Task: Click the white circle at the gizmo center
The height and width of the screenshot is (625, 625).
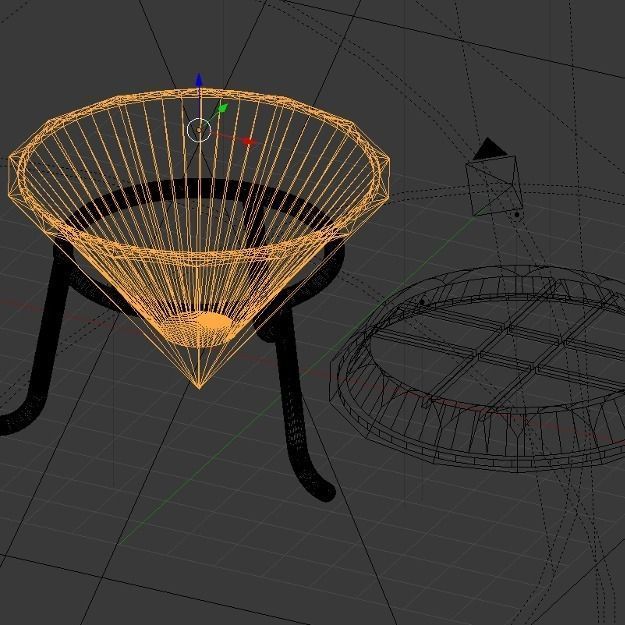Action: pyautogui.click(x=199, y=130)
